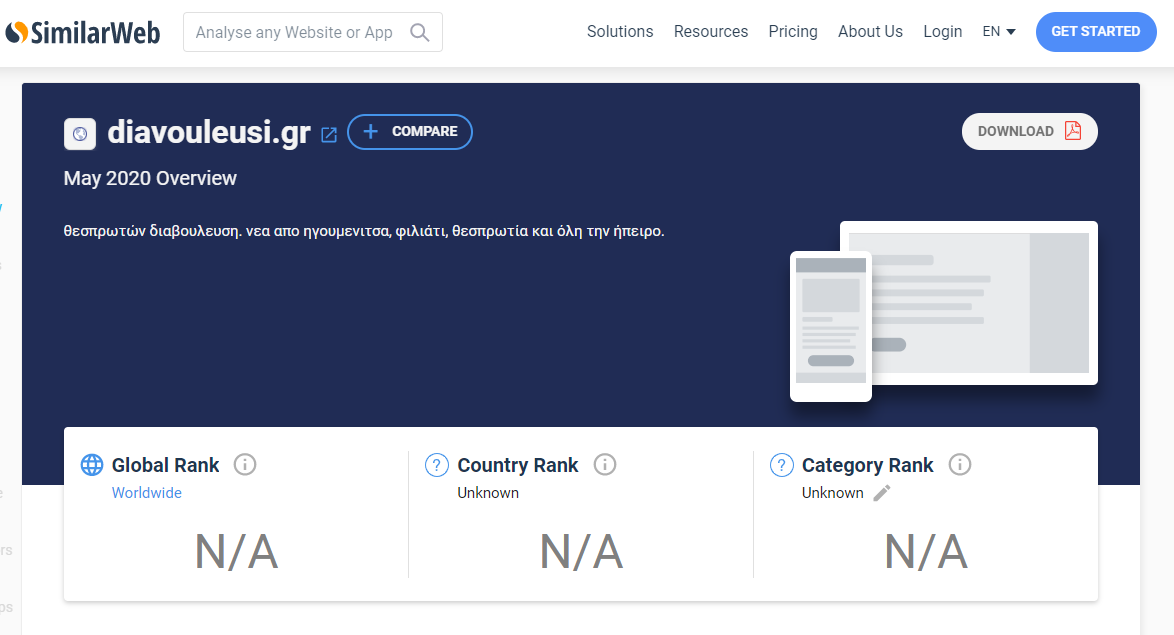The height and width of the screenshot is (635, 1174).
Task: Click Unknown under Country Rank
Action: click(488, 493)
